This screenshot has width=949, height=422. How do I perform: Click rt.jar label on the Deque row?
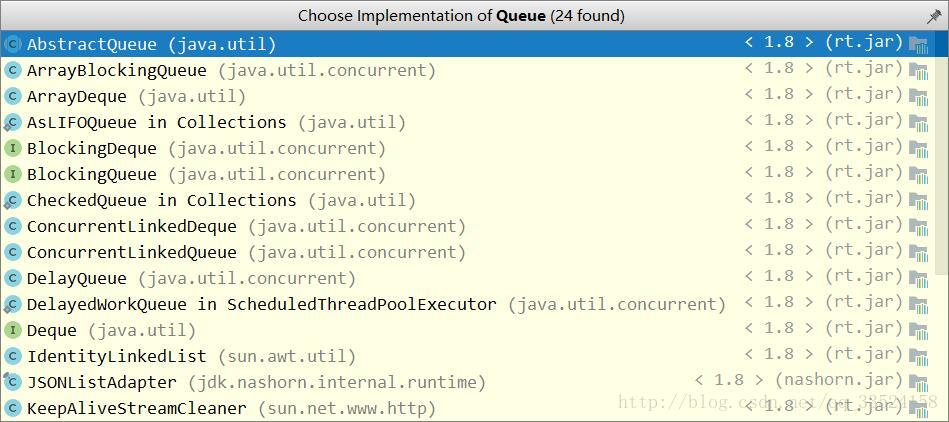[864, 328]
